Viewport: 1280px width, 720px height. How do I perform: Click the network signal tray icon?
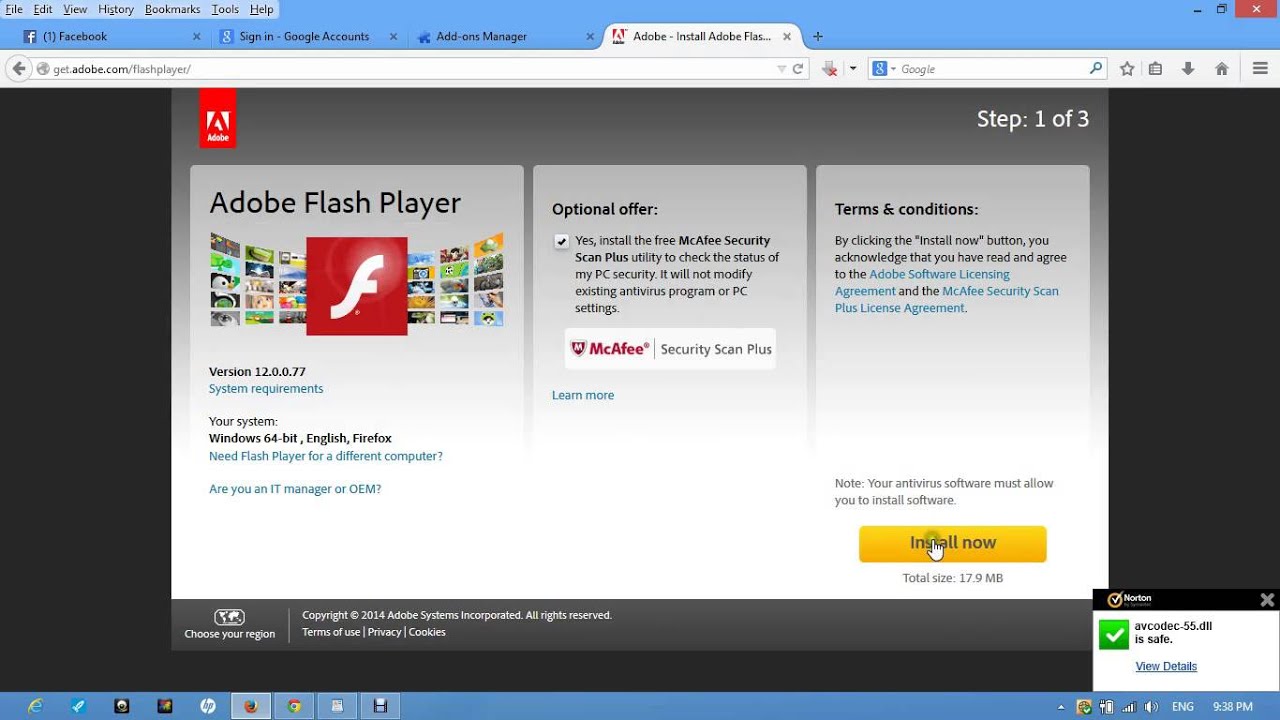coord(1130,707)
